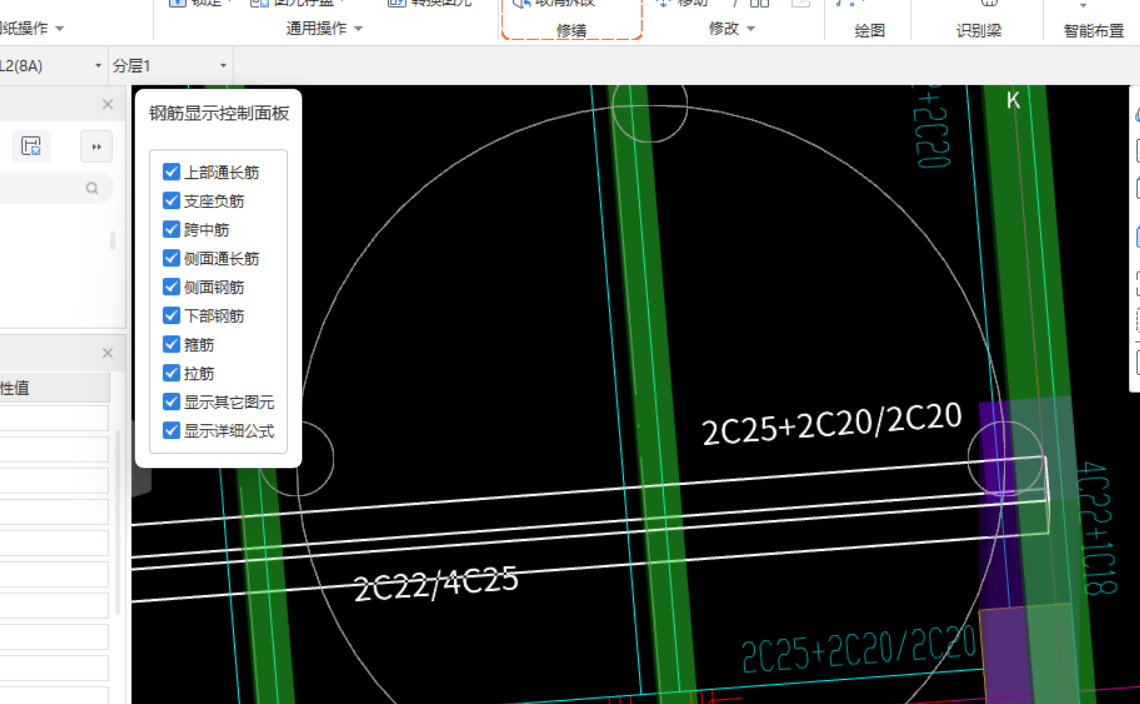Disable 下部钢筋 display

pos(172,316)
